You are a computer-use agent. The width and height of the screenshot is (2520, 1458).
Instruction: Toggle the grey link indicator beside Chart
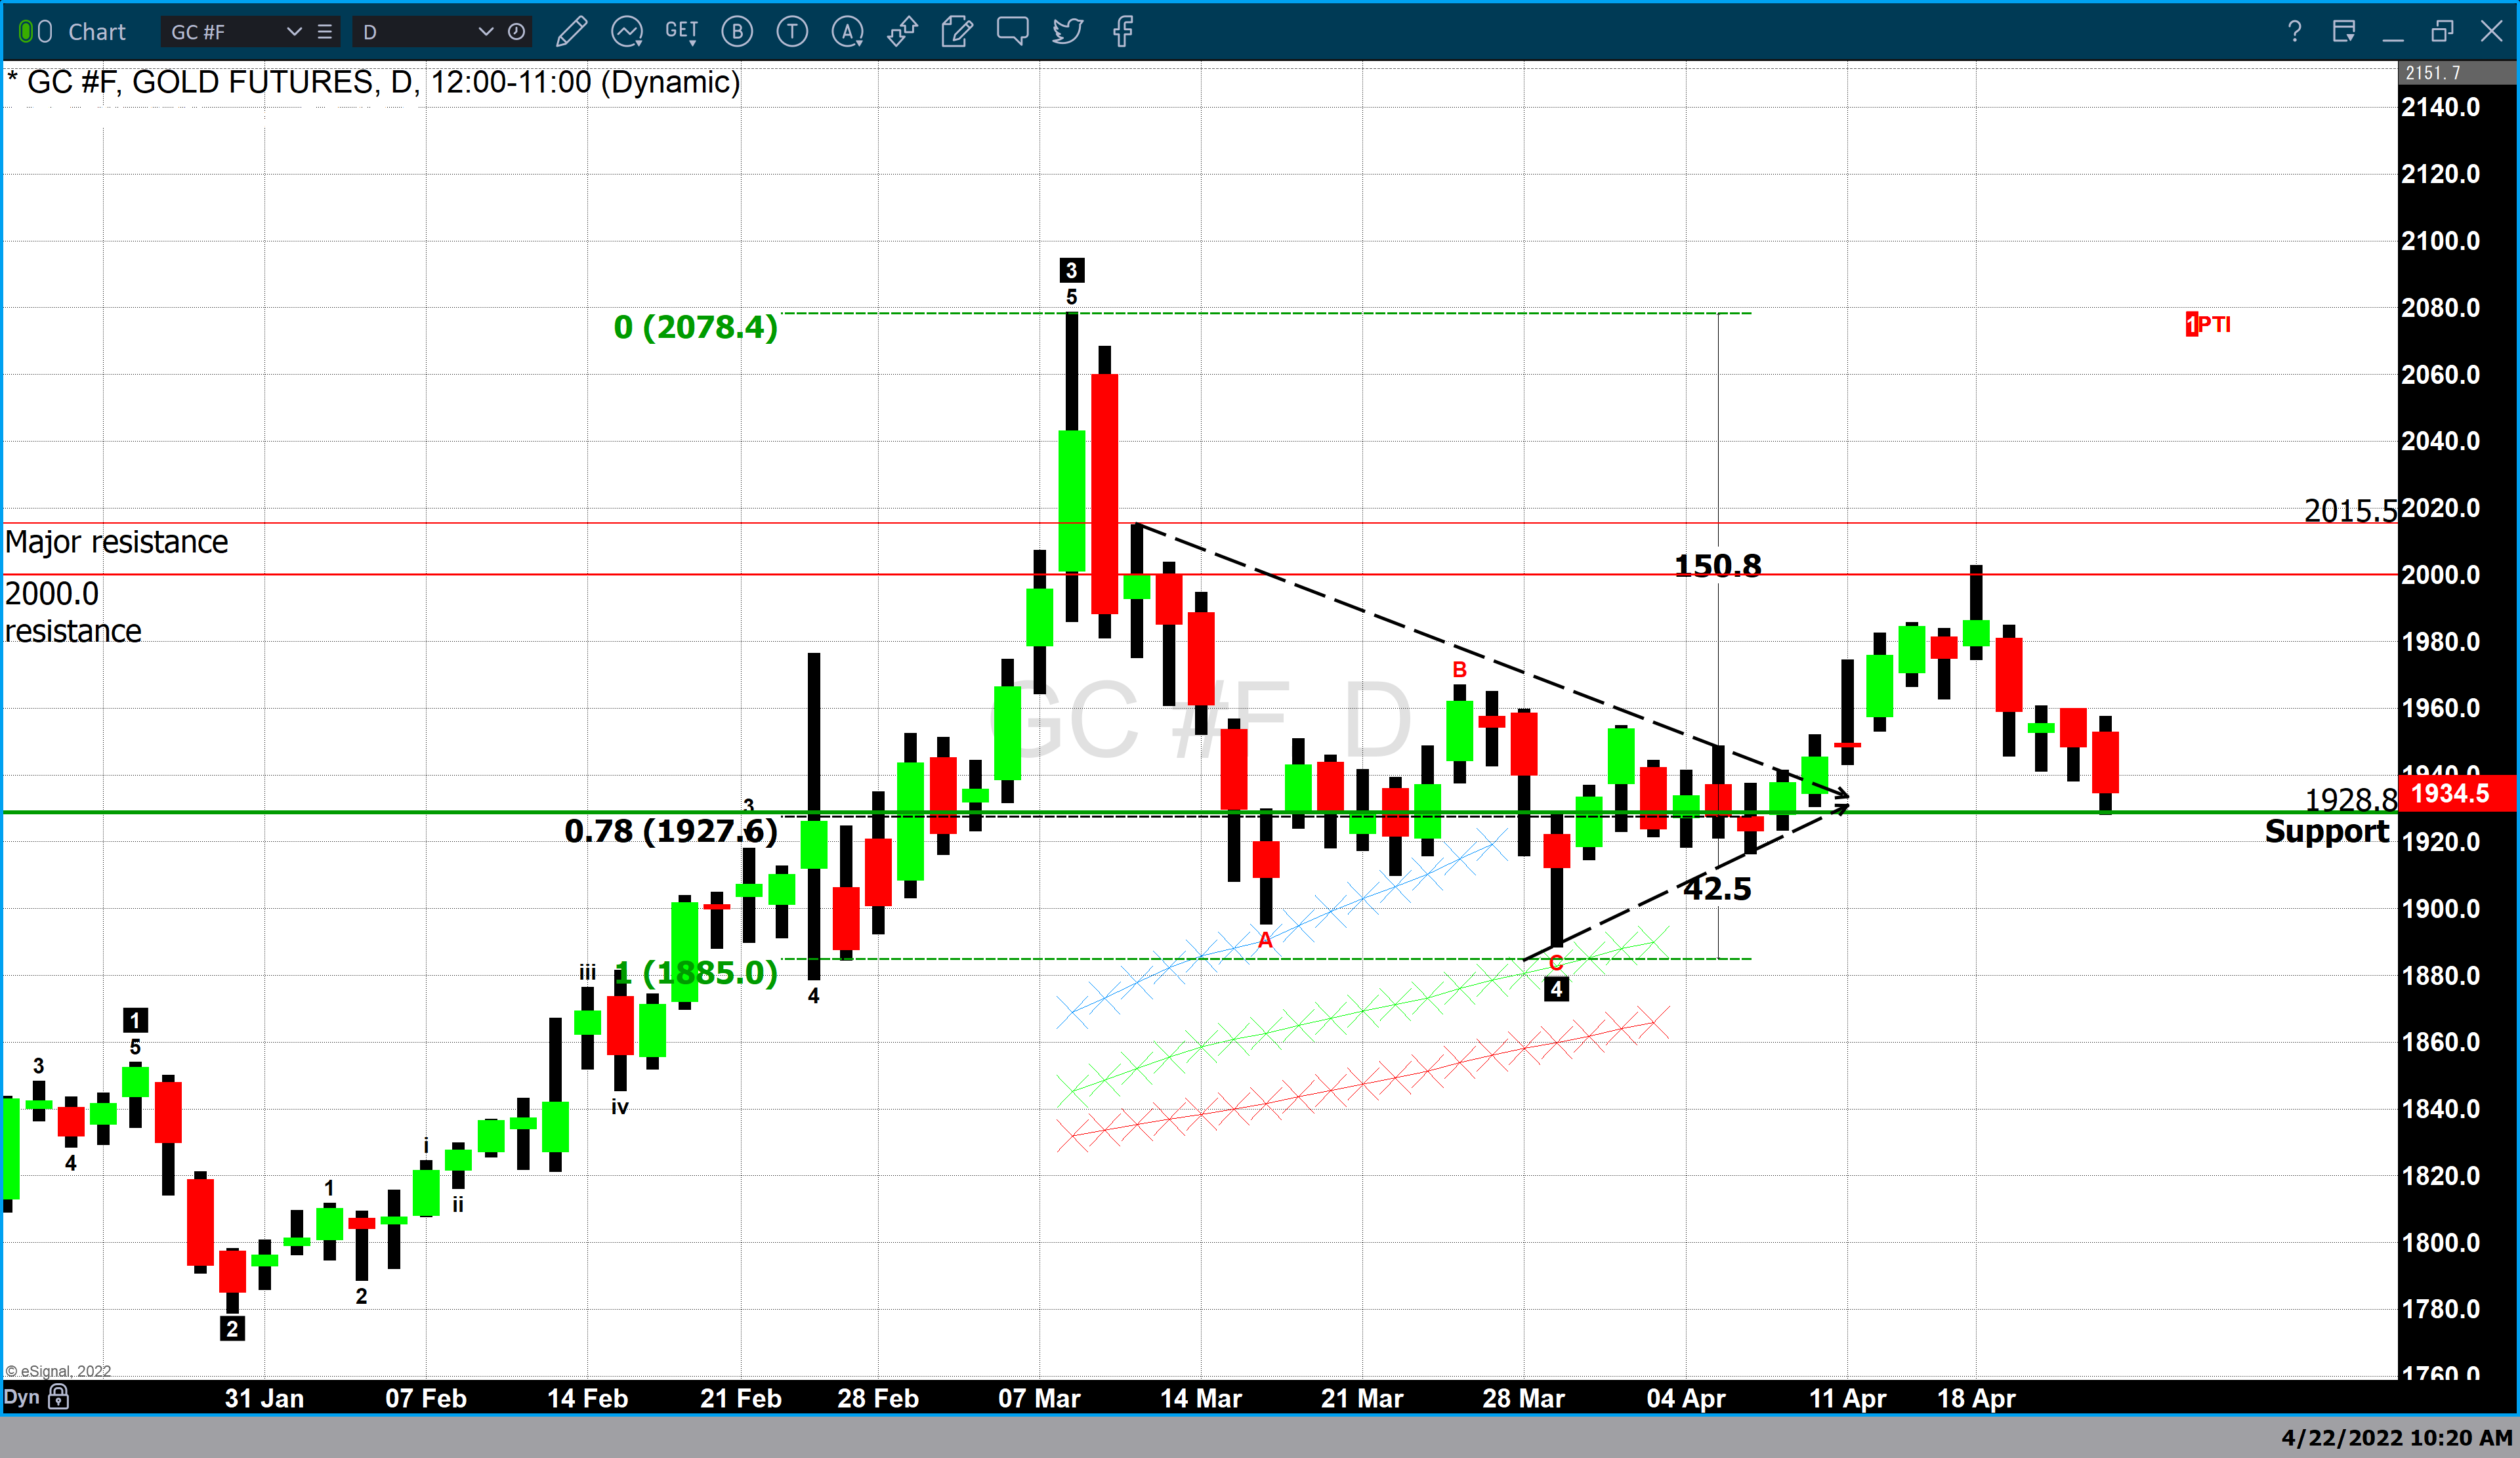tap(45, 32)
